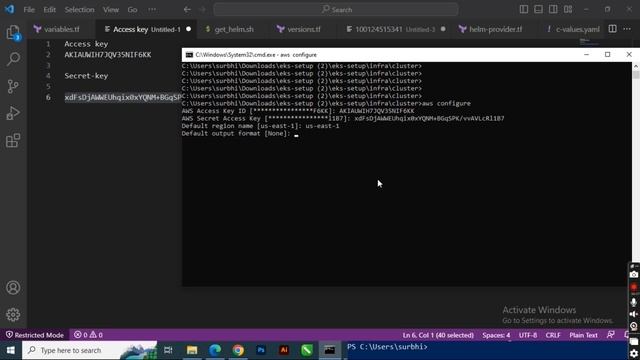Open Illustrator from the taskbar
The width and height of the screenshot is (640, 360).
pos(284,350)
